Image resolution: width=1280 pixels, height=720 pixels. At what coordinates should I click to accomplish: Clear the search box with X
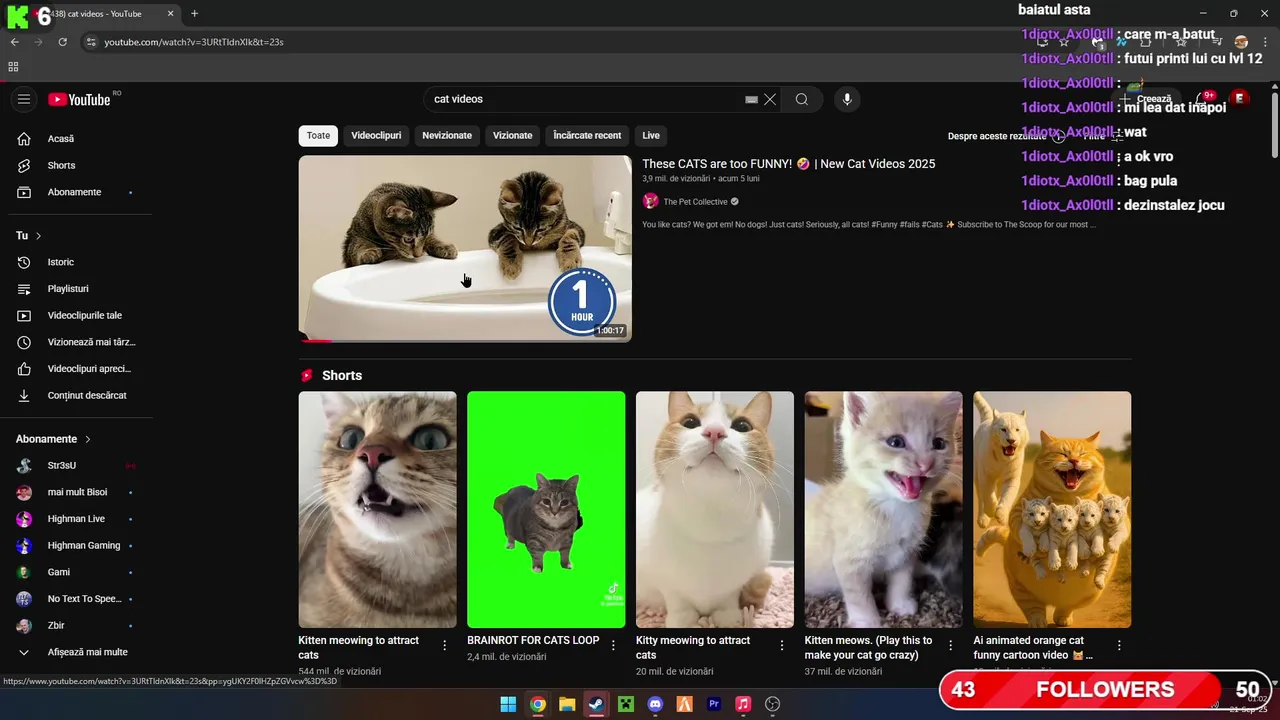[770, 99]
